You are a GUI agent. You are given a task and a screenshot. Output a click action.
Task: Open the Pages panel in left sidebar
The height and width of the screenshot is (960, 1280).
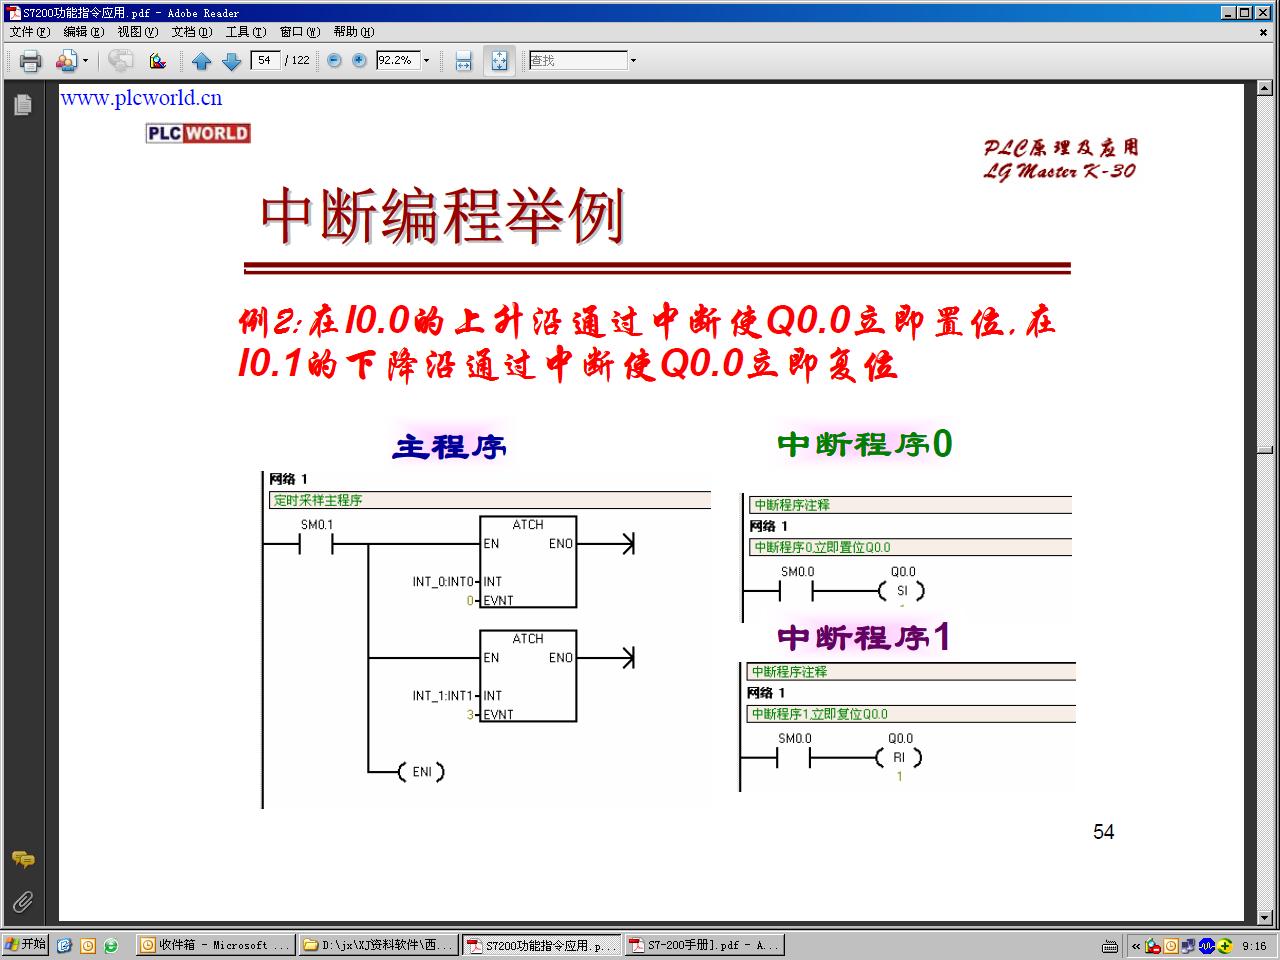tap(22, 105)
